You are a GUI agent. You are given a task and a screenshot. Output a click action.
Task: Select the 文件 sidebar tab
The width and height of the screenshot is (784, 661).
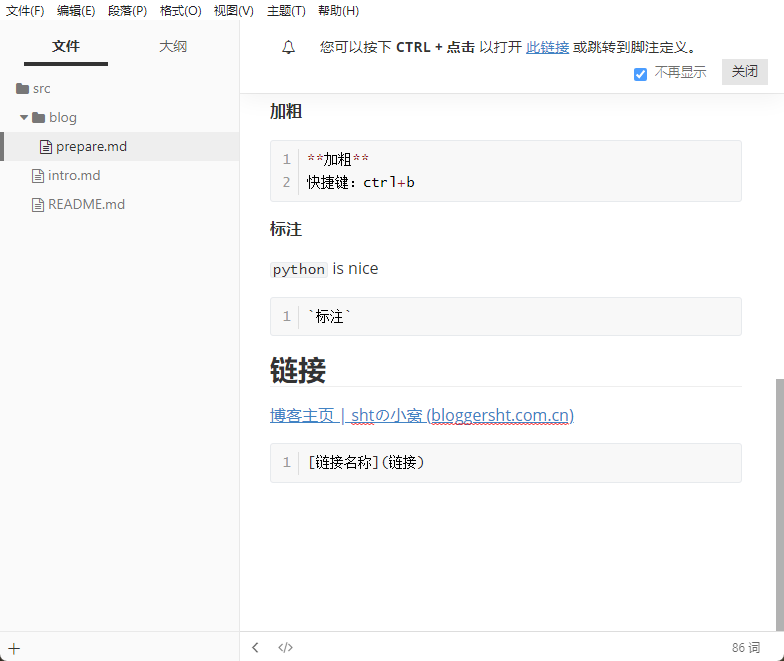point(66,46)
